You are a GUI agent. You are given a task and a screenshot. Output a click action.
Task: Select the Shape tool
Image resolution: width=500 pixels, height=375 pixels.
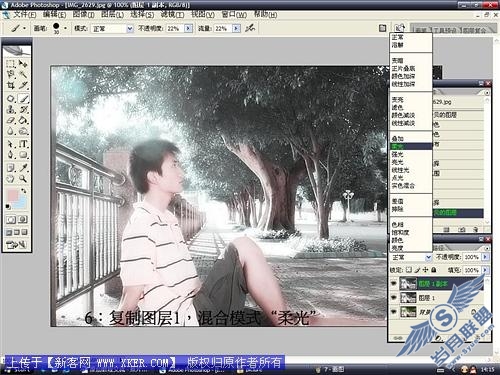coord(23,155)
